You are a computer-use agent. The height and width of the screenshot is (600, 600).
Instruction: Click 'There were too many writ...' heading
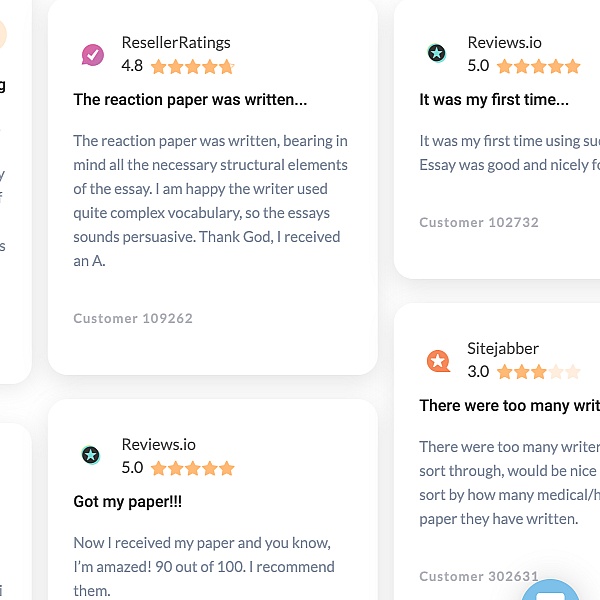(509, 406)
